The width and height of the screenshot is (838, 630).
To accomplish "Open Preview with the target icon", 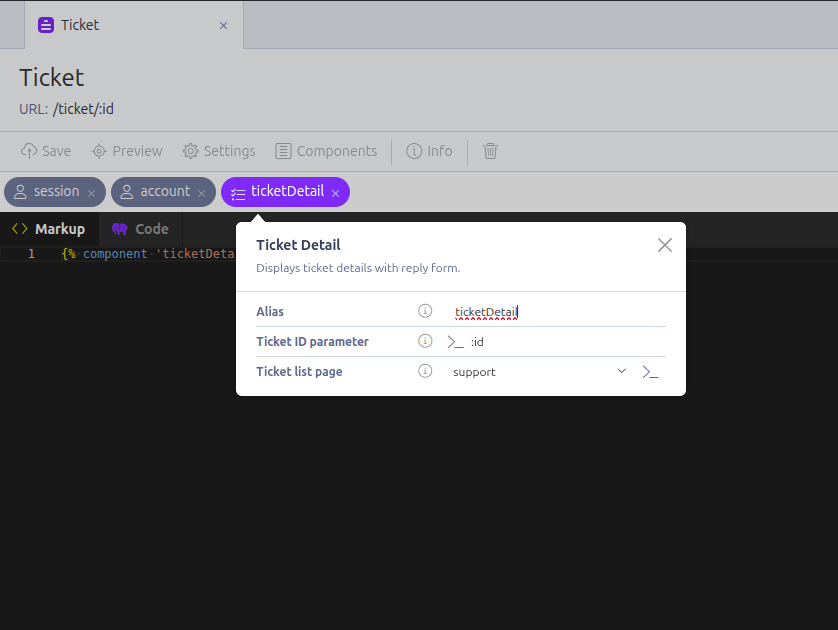I will pos(99,151).
